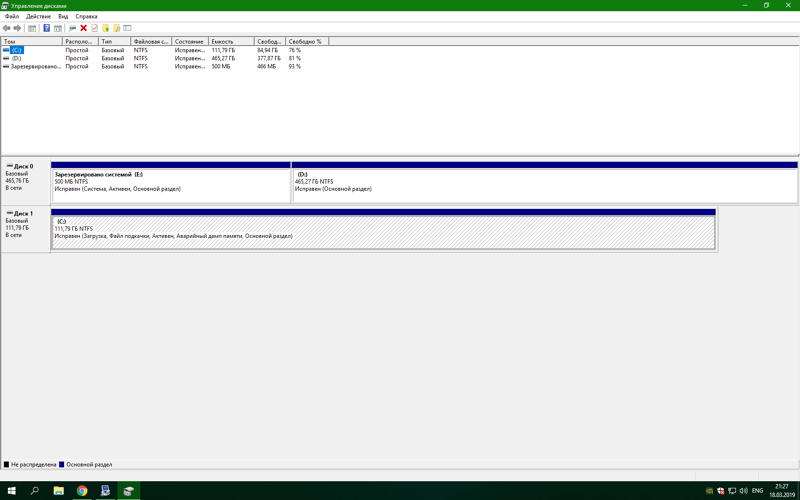Viewport: 800px width, 500px height.
Task: Open the Файл menu
Action: (x=12, y=17)
